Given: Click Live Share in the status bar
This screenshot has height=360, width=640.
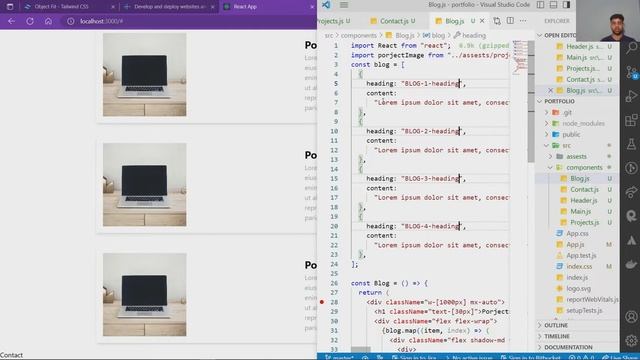Looking at the screenshot, I should click(621, 357).
